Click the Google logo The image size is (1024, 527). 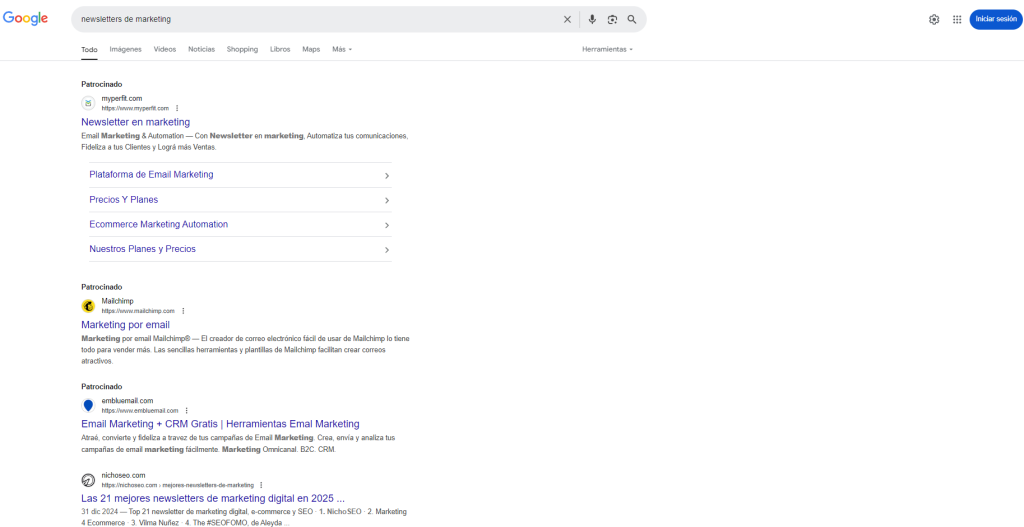pos(26,18)
